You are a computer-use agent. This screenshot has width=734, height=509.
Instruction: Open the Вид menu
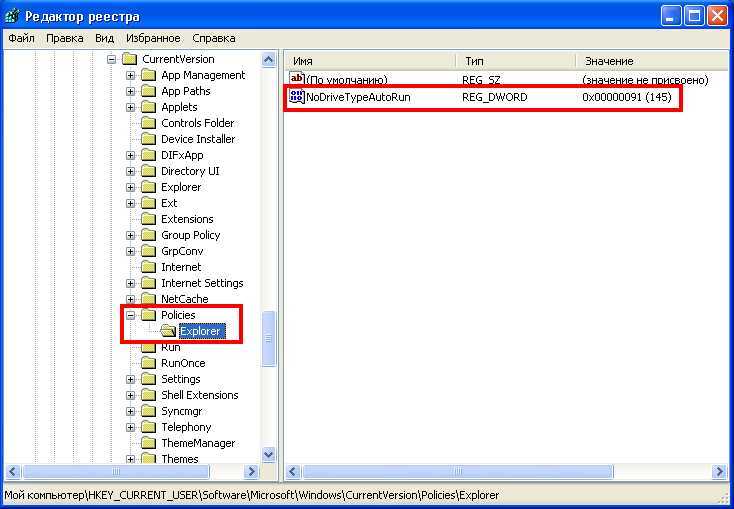104,38
